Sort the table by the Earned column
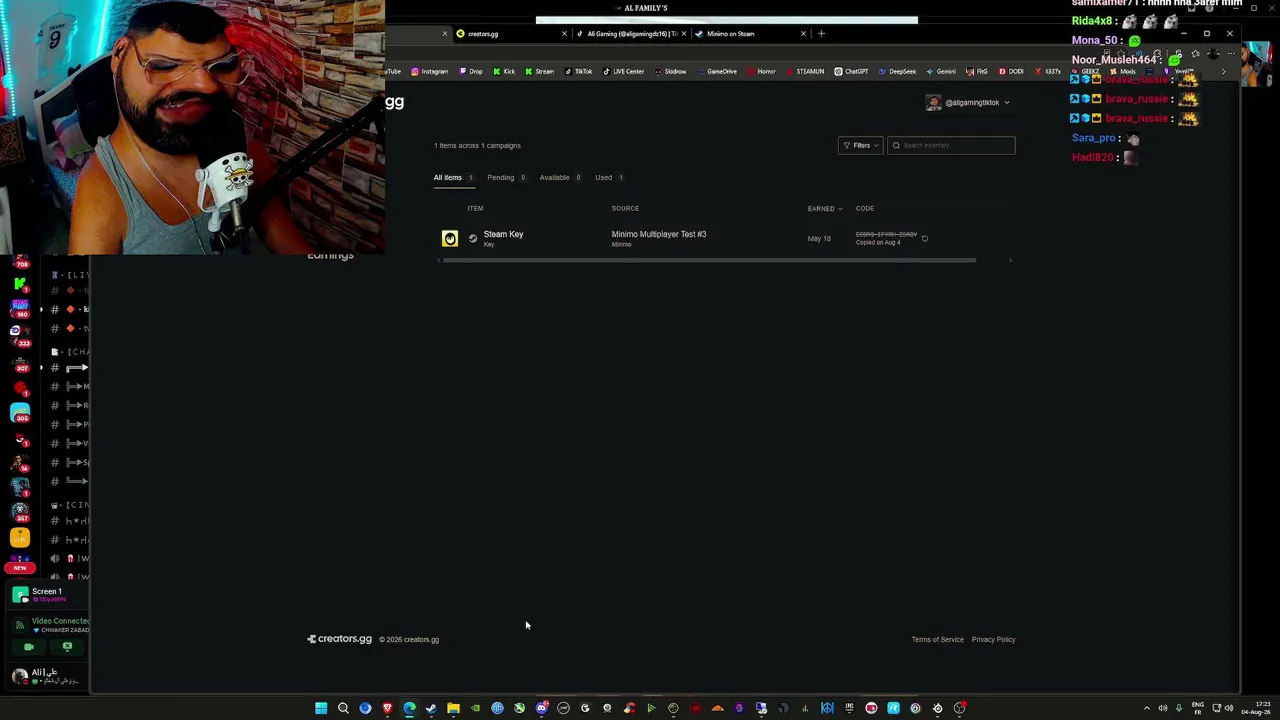The image size is (1280, 720). point(825,208)
